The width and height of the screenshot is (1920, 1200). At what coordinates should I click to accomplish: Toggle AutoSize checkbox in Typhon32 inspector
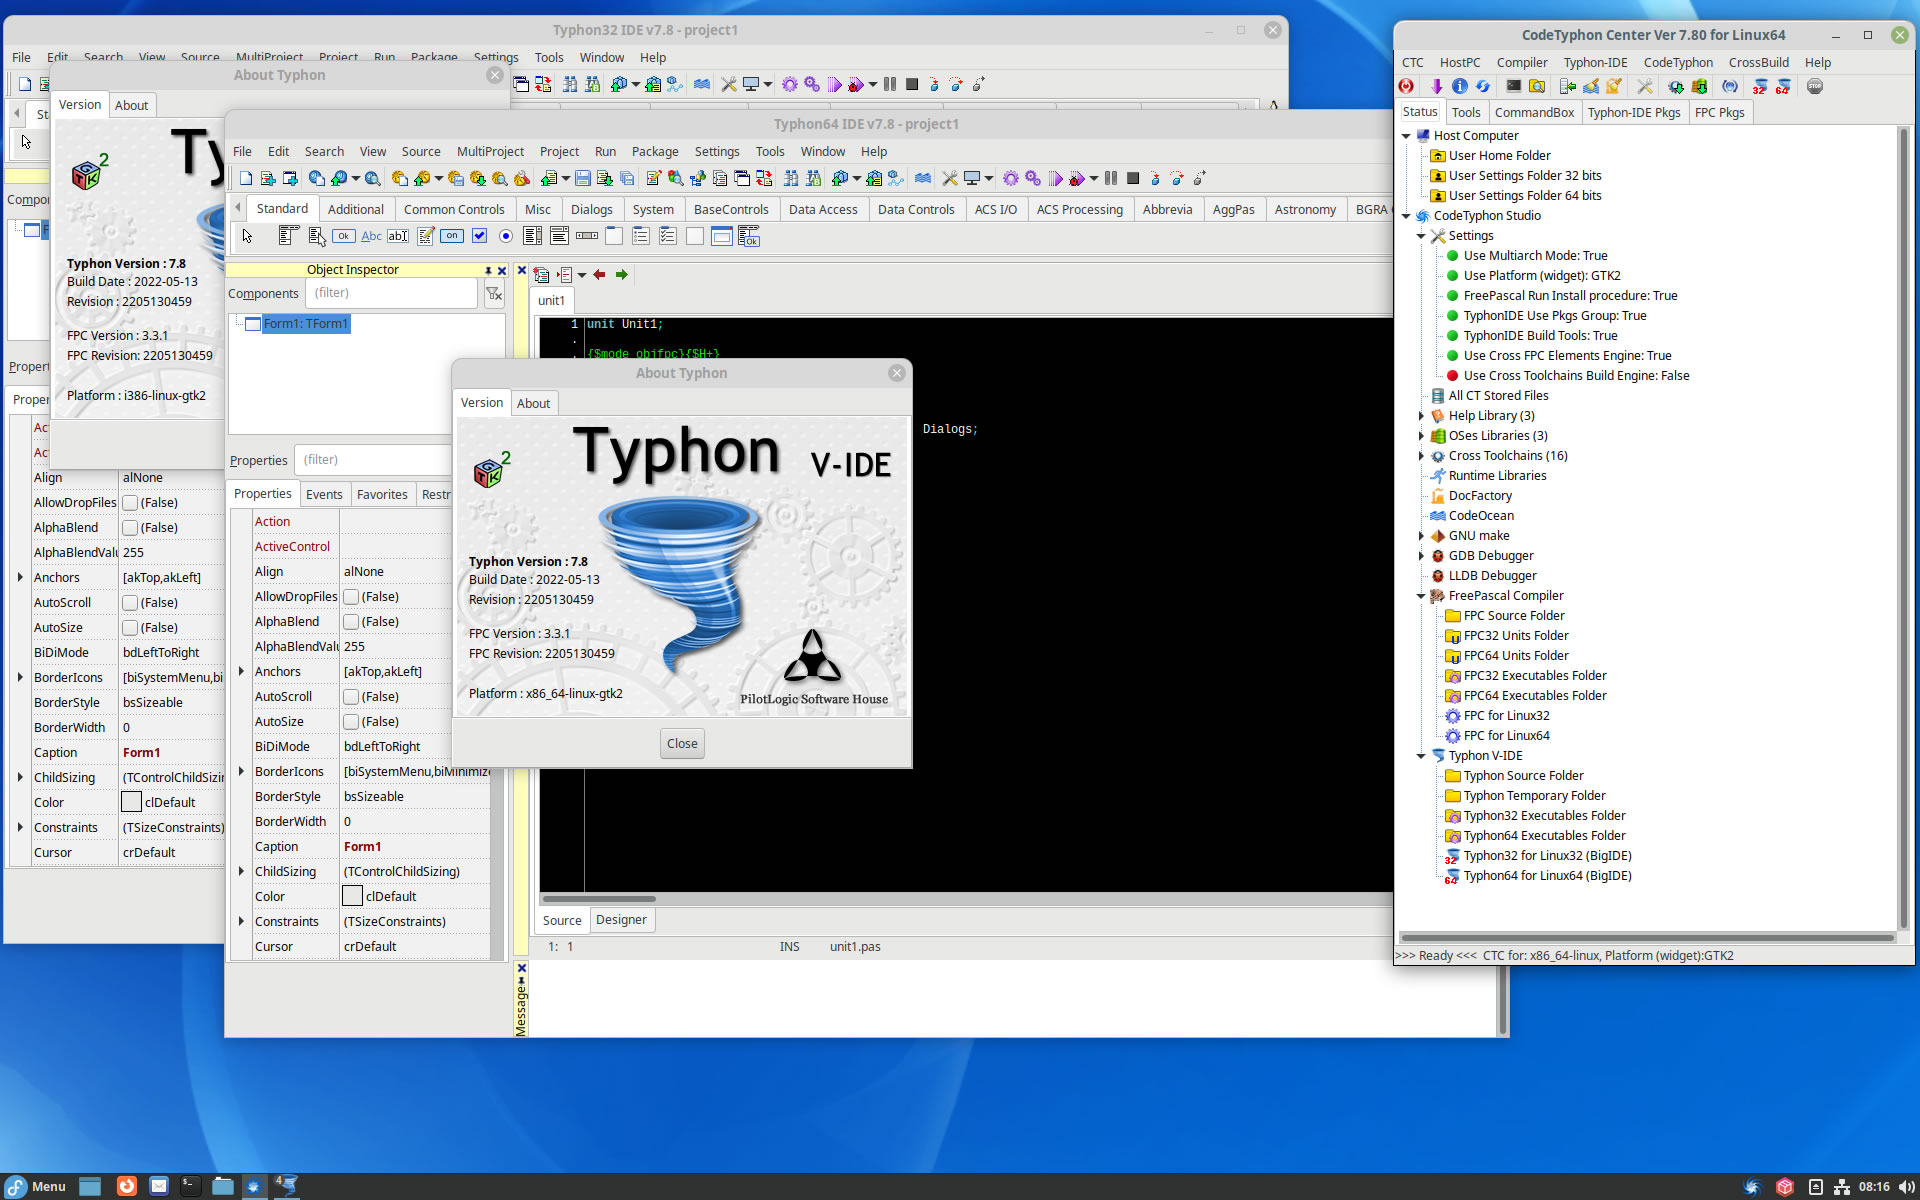point(130,628)
